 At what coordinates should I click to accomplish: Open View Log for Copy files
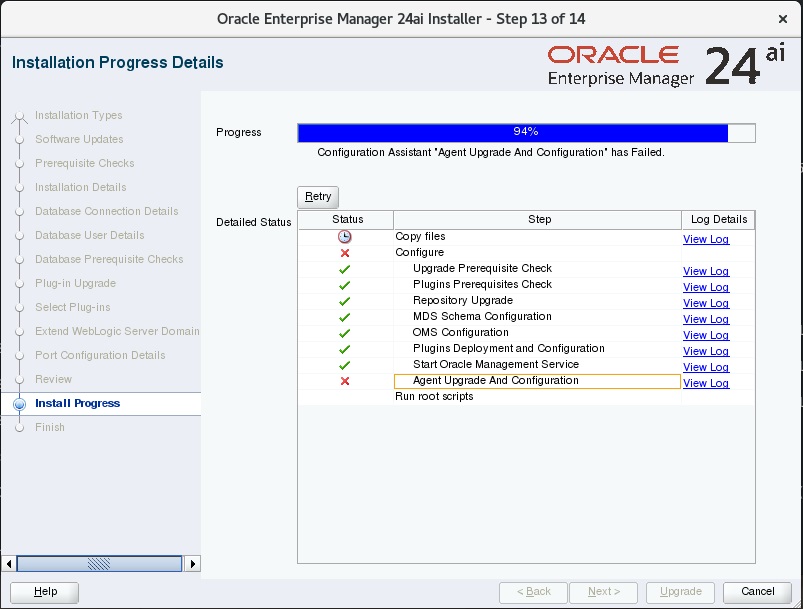[x=706, y=239]
